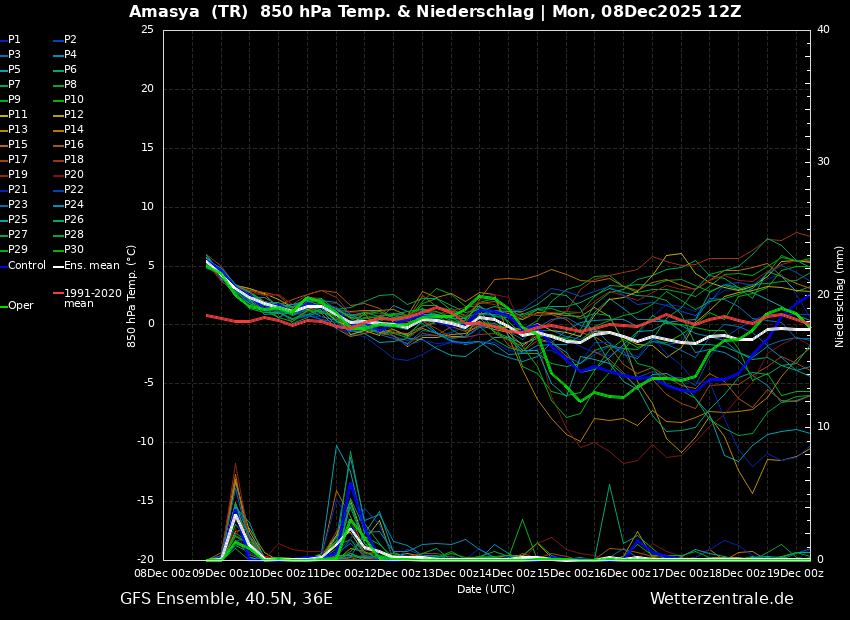Click the 25 temperature axis value
850x620 pixels.
click(147, 30)
